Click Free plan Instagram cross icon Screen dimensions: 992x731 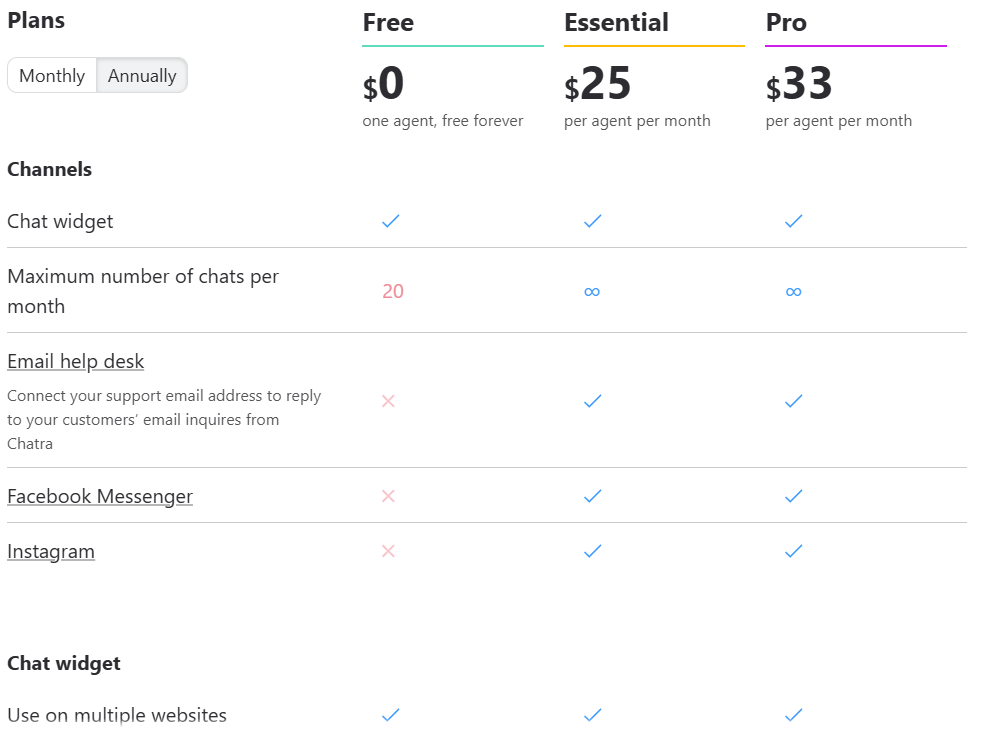coord(389,551)
